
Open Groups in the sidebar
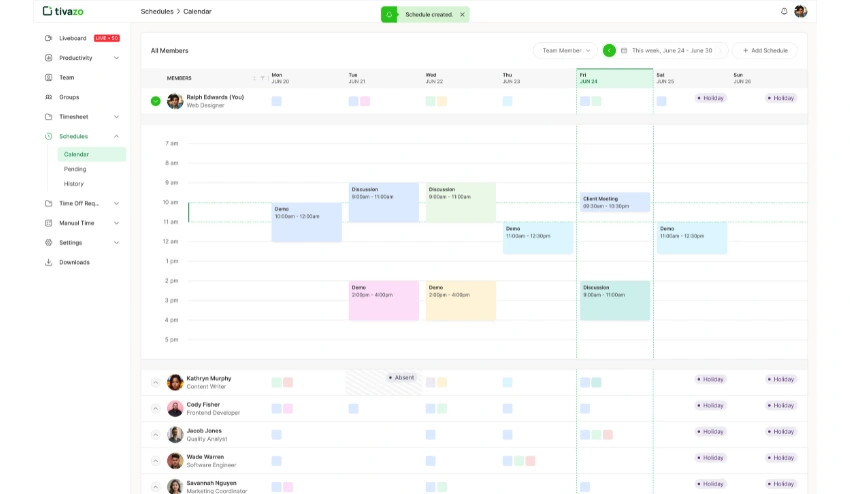(69, 97)
